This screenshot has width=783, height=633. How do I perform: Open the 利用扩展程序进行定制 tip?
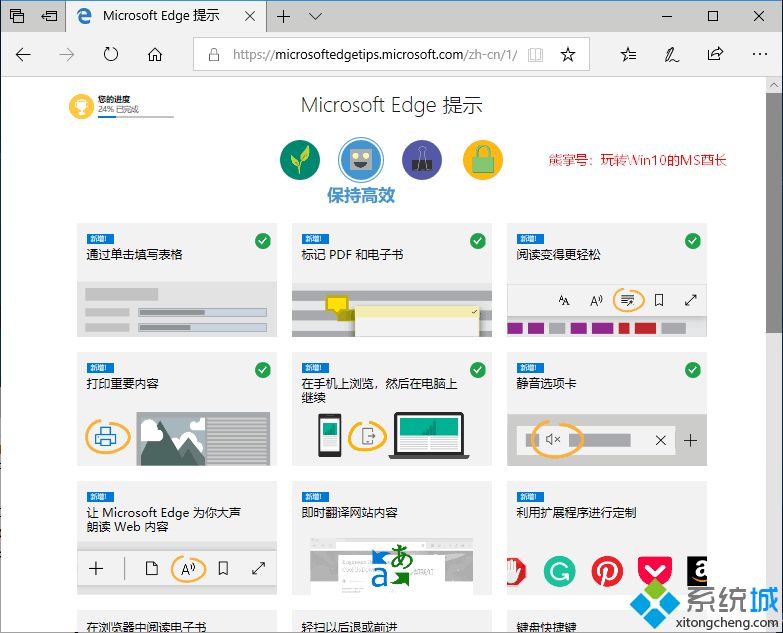(x=607, y=538)
